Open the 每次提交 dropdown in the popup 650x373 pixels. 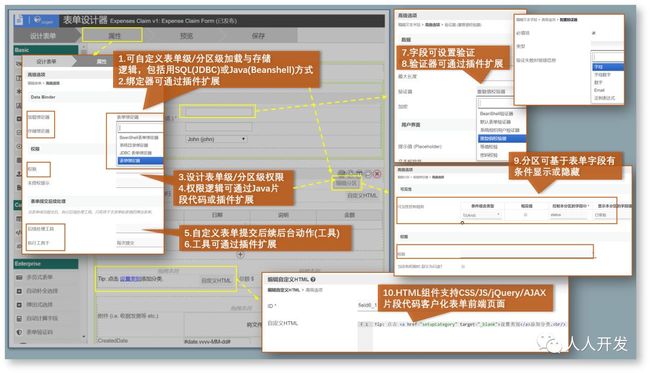[x=139, y=243]
